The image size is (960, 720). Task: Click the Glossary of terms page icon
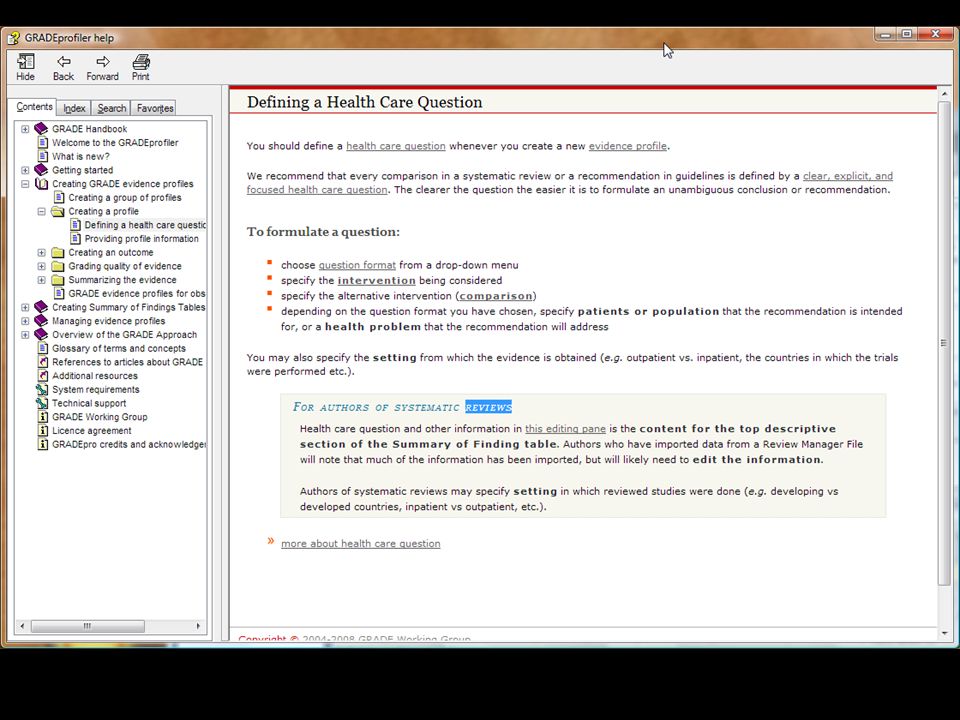click(x=43, y=348)
